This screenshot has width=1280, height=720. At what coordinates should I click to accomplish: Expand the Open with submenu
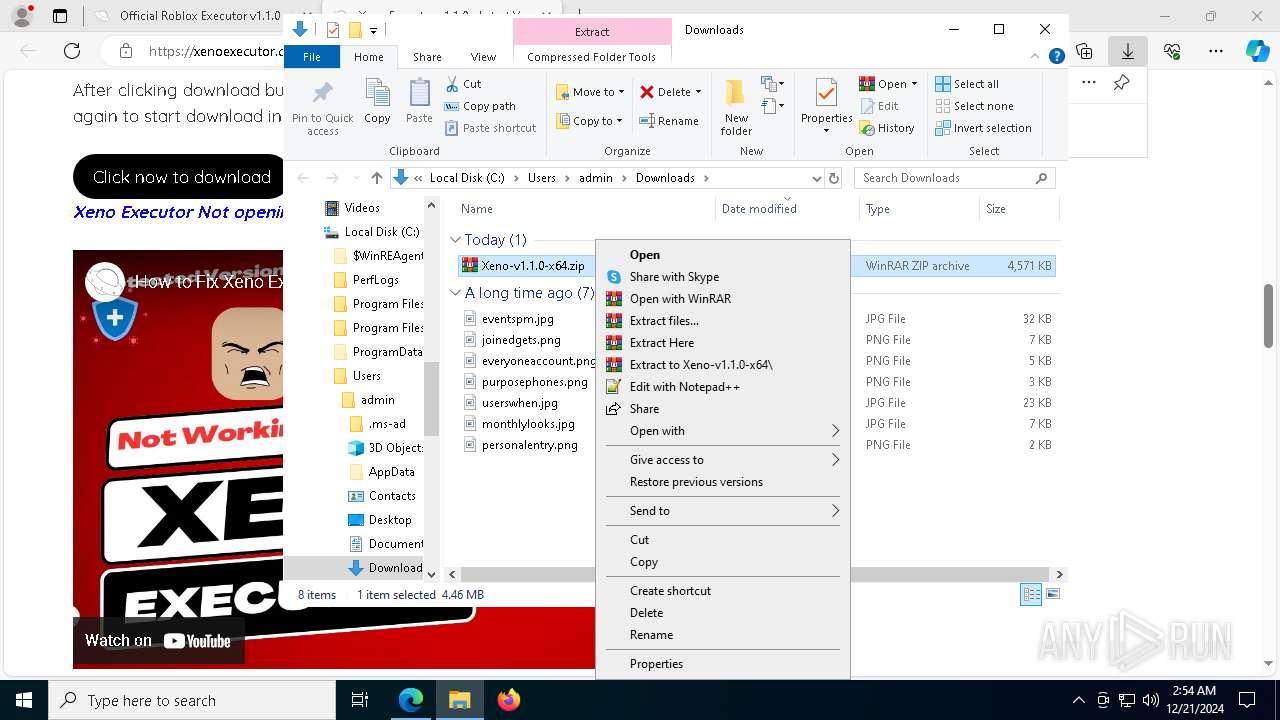point(722,431)
